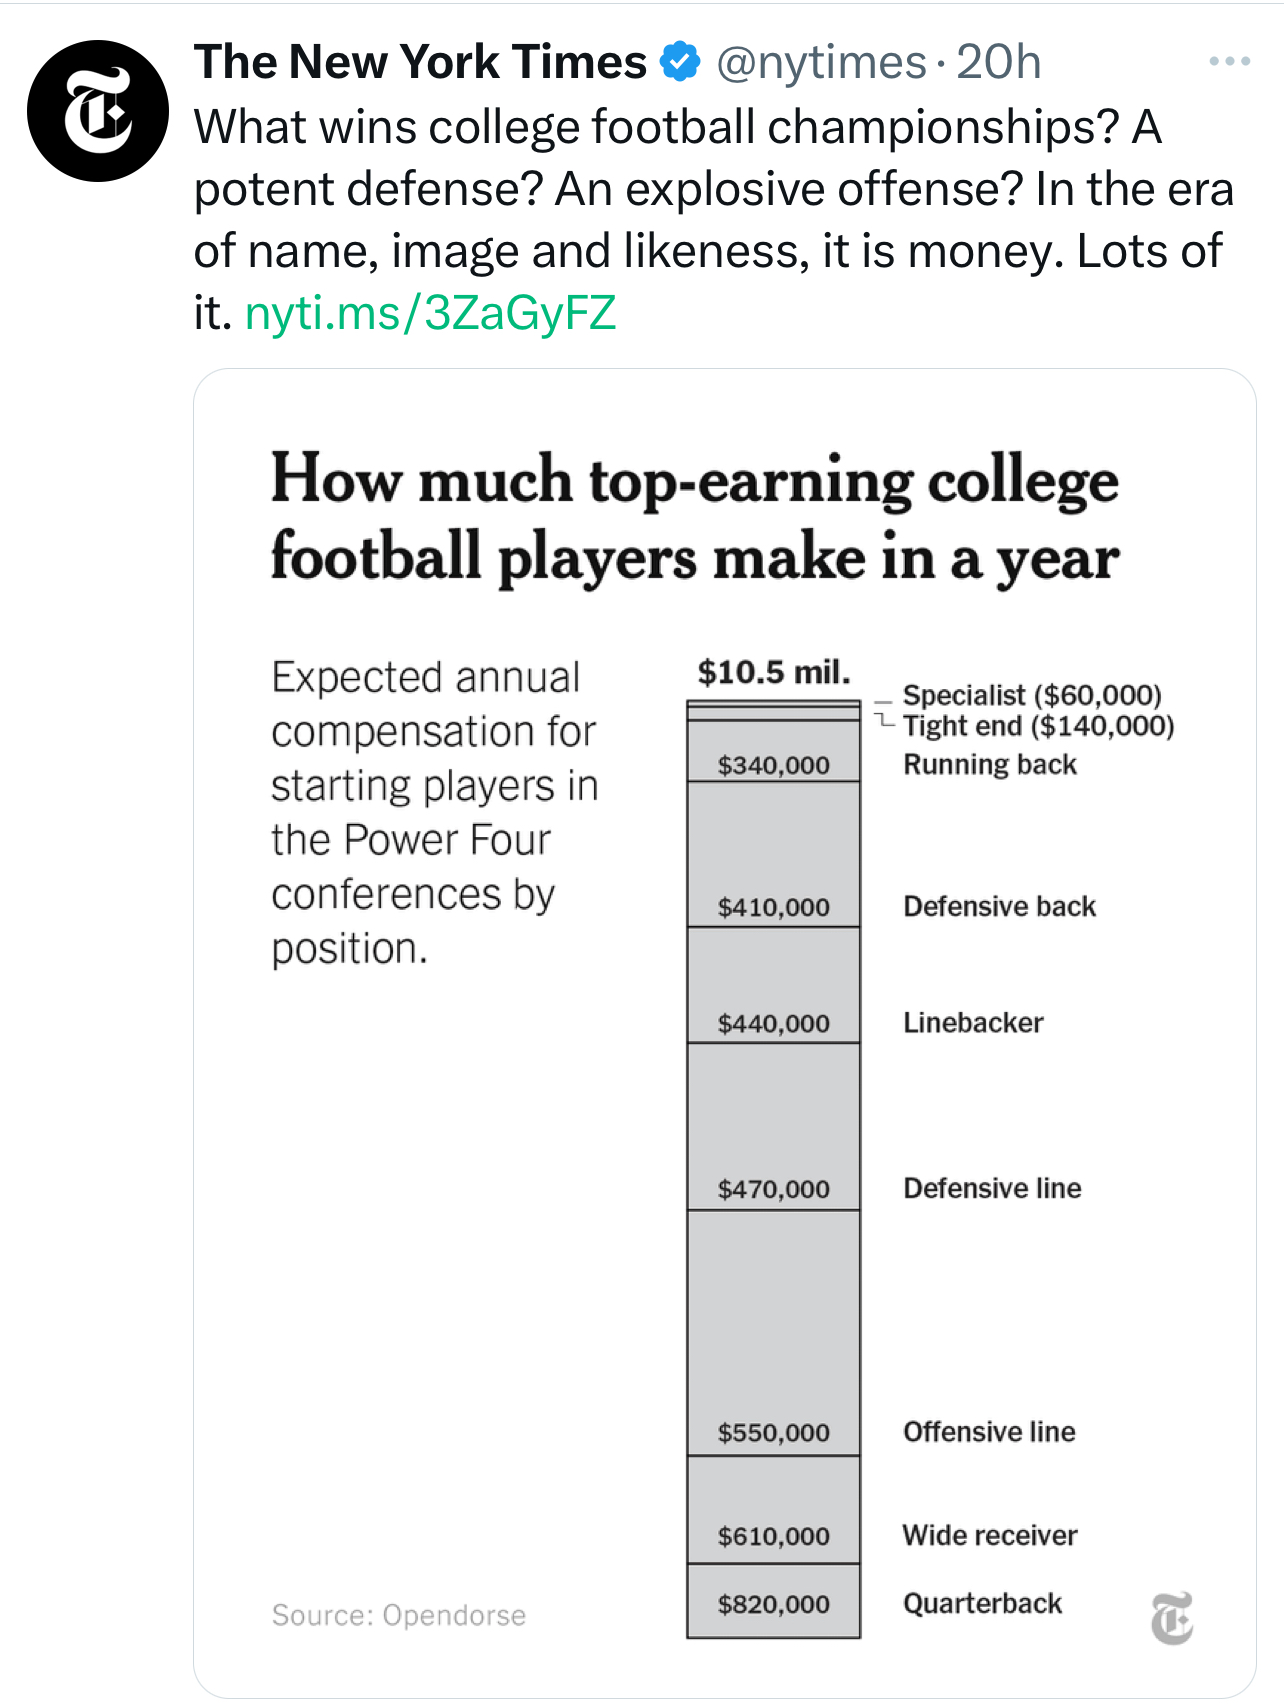Viewport: 1284px width, 1704px height.
Task: Click the Quarterback $820,000 bar segment
Action: pos(773,1601)
